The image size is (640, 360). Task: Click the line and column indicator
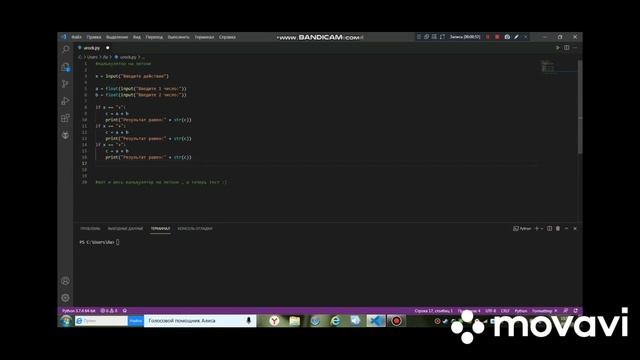click(x=433, y=311)
